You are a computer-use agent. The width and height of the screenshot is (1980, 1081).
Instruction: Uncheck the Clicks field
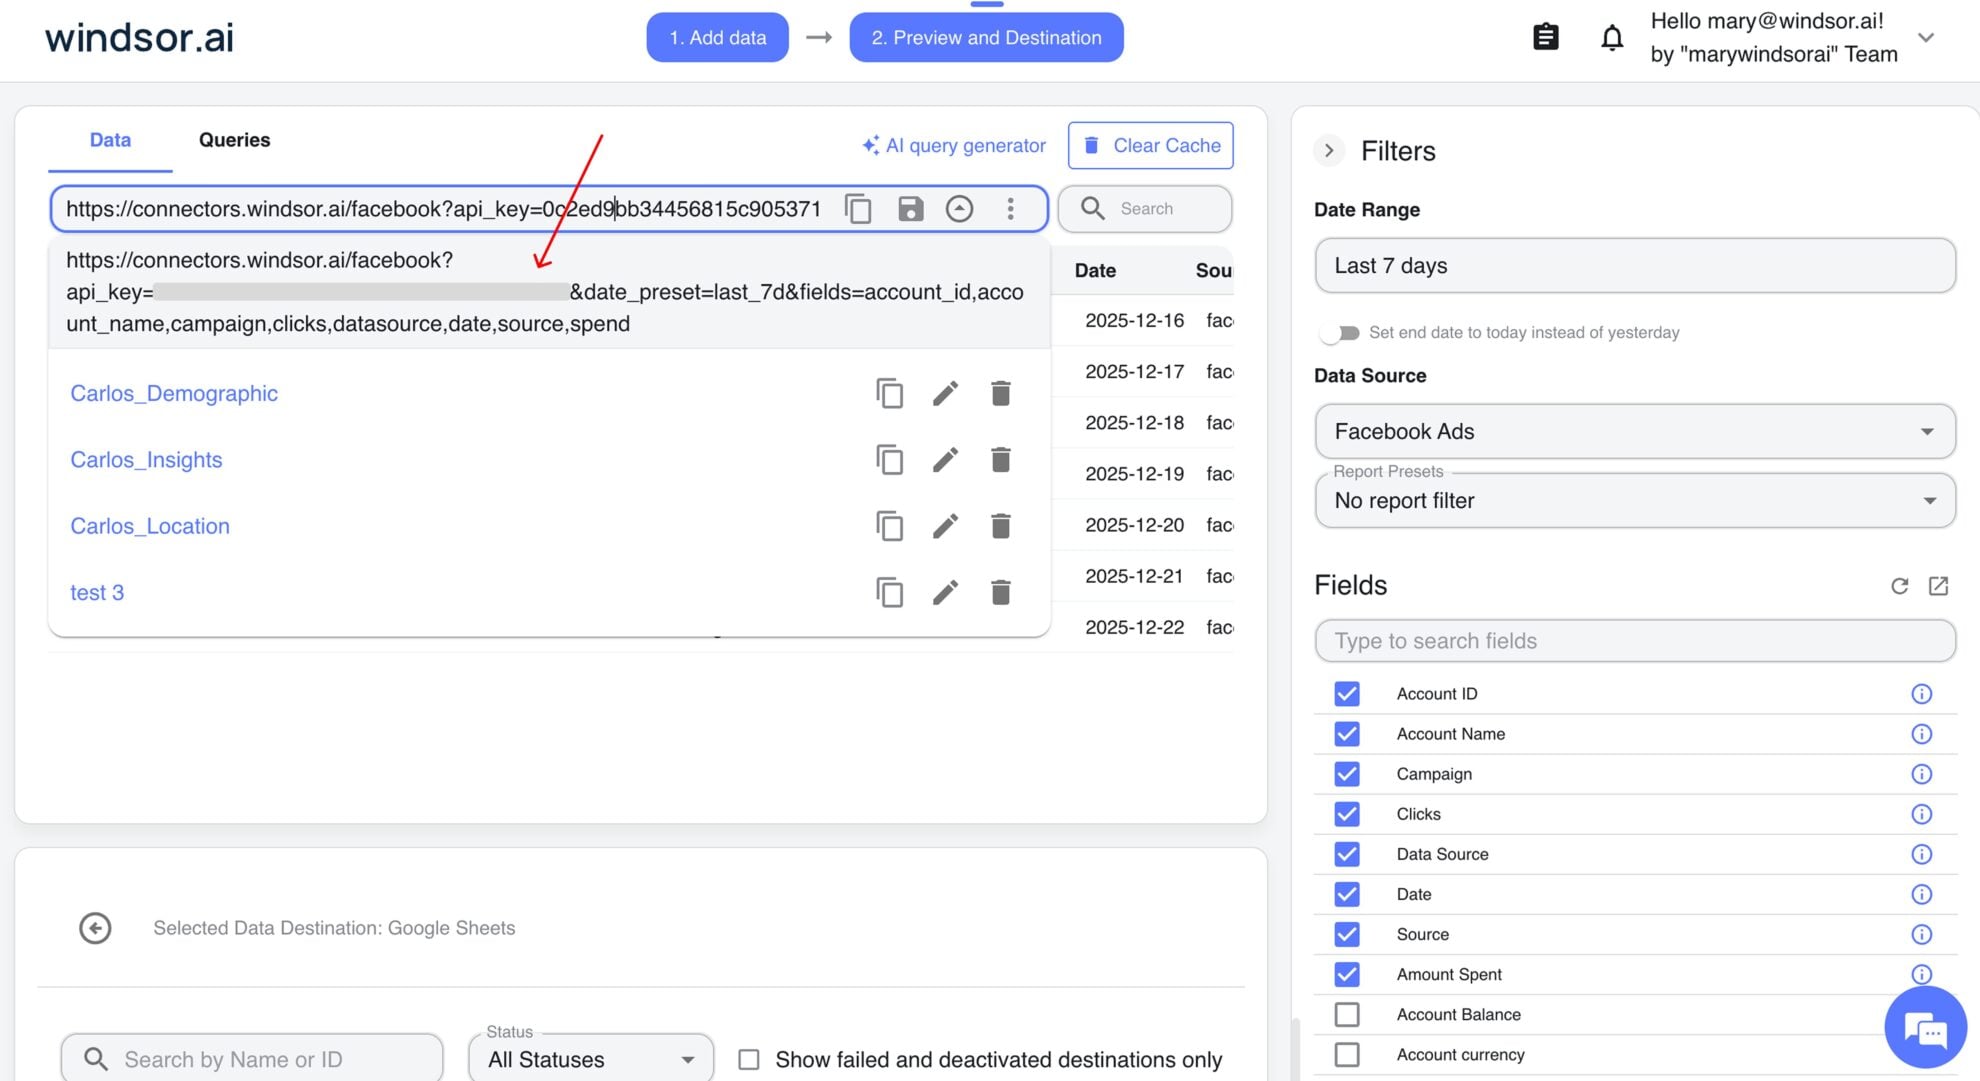1347,814
